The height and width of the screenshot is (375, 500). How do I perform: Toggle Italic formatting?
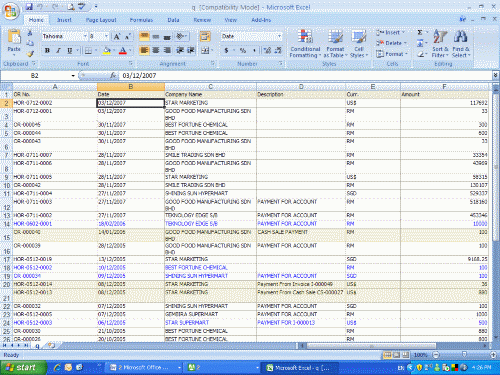pyautogui.click(x=58, y=51)
